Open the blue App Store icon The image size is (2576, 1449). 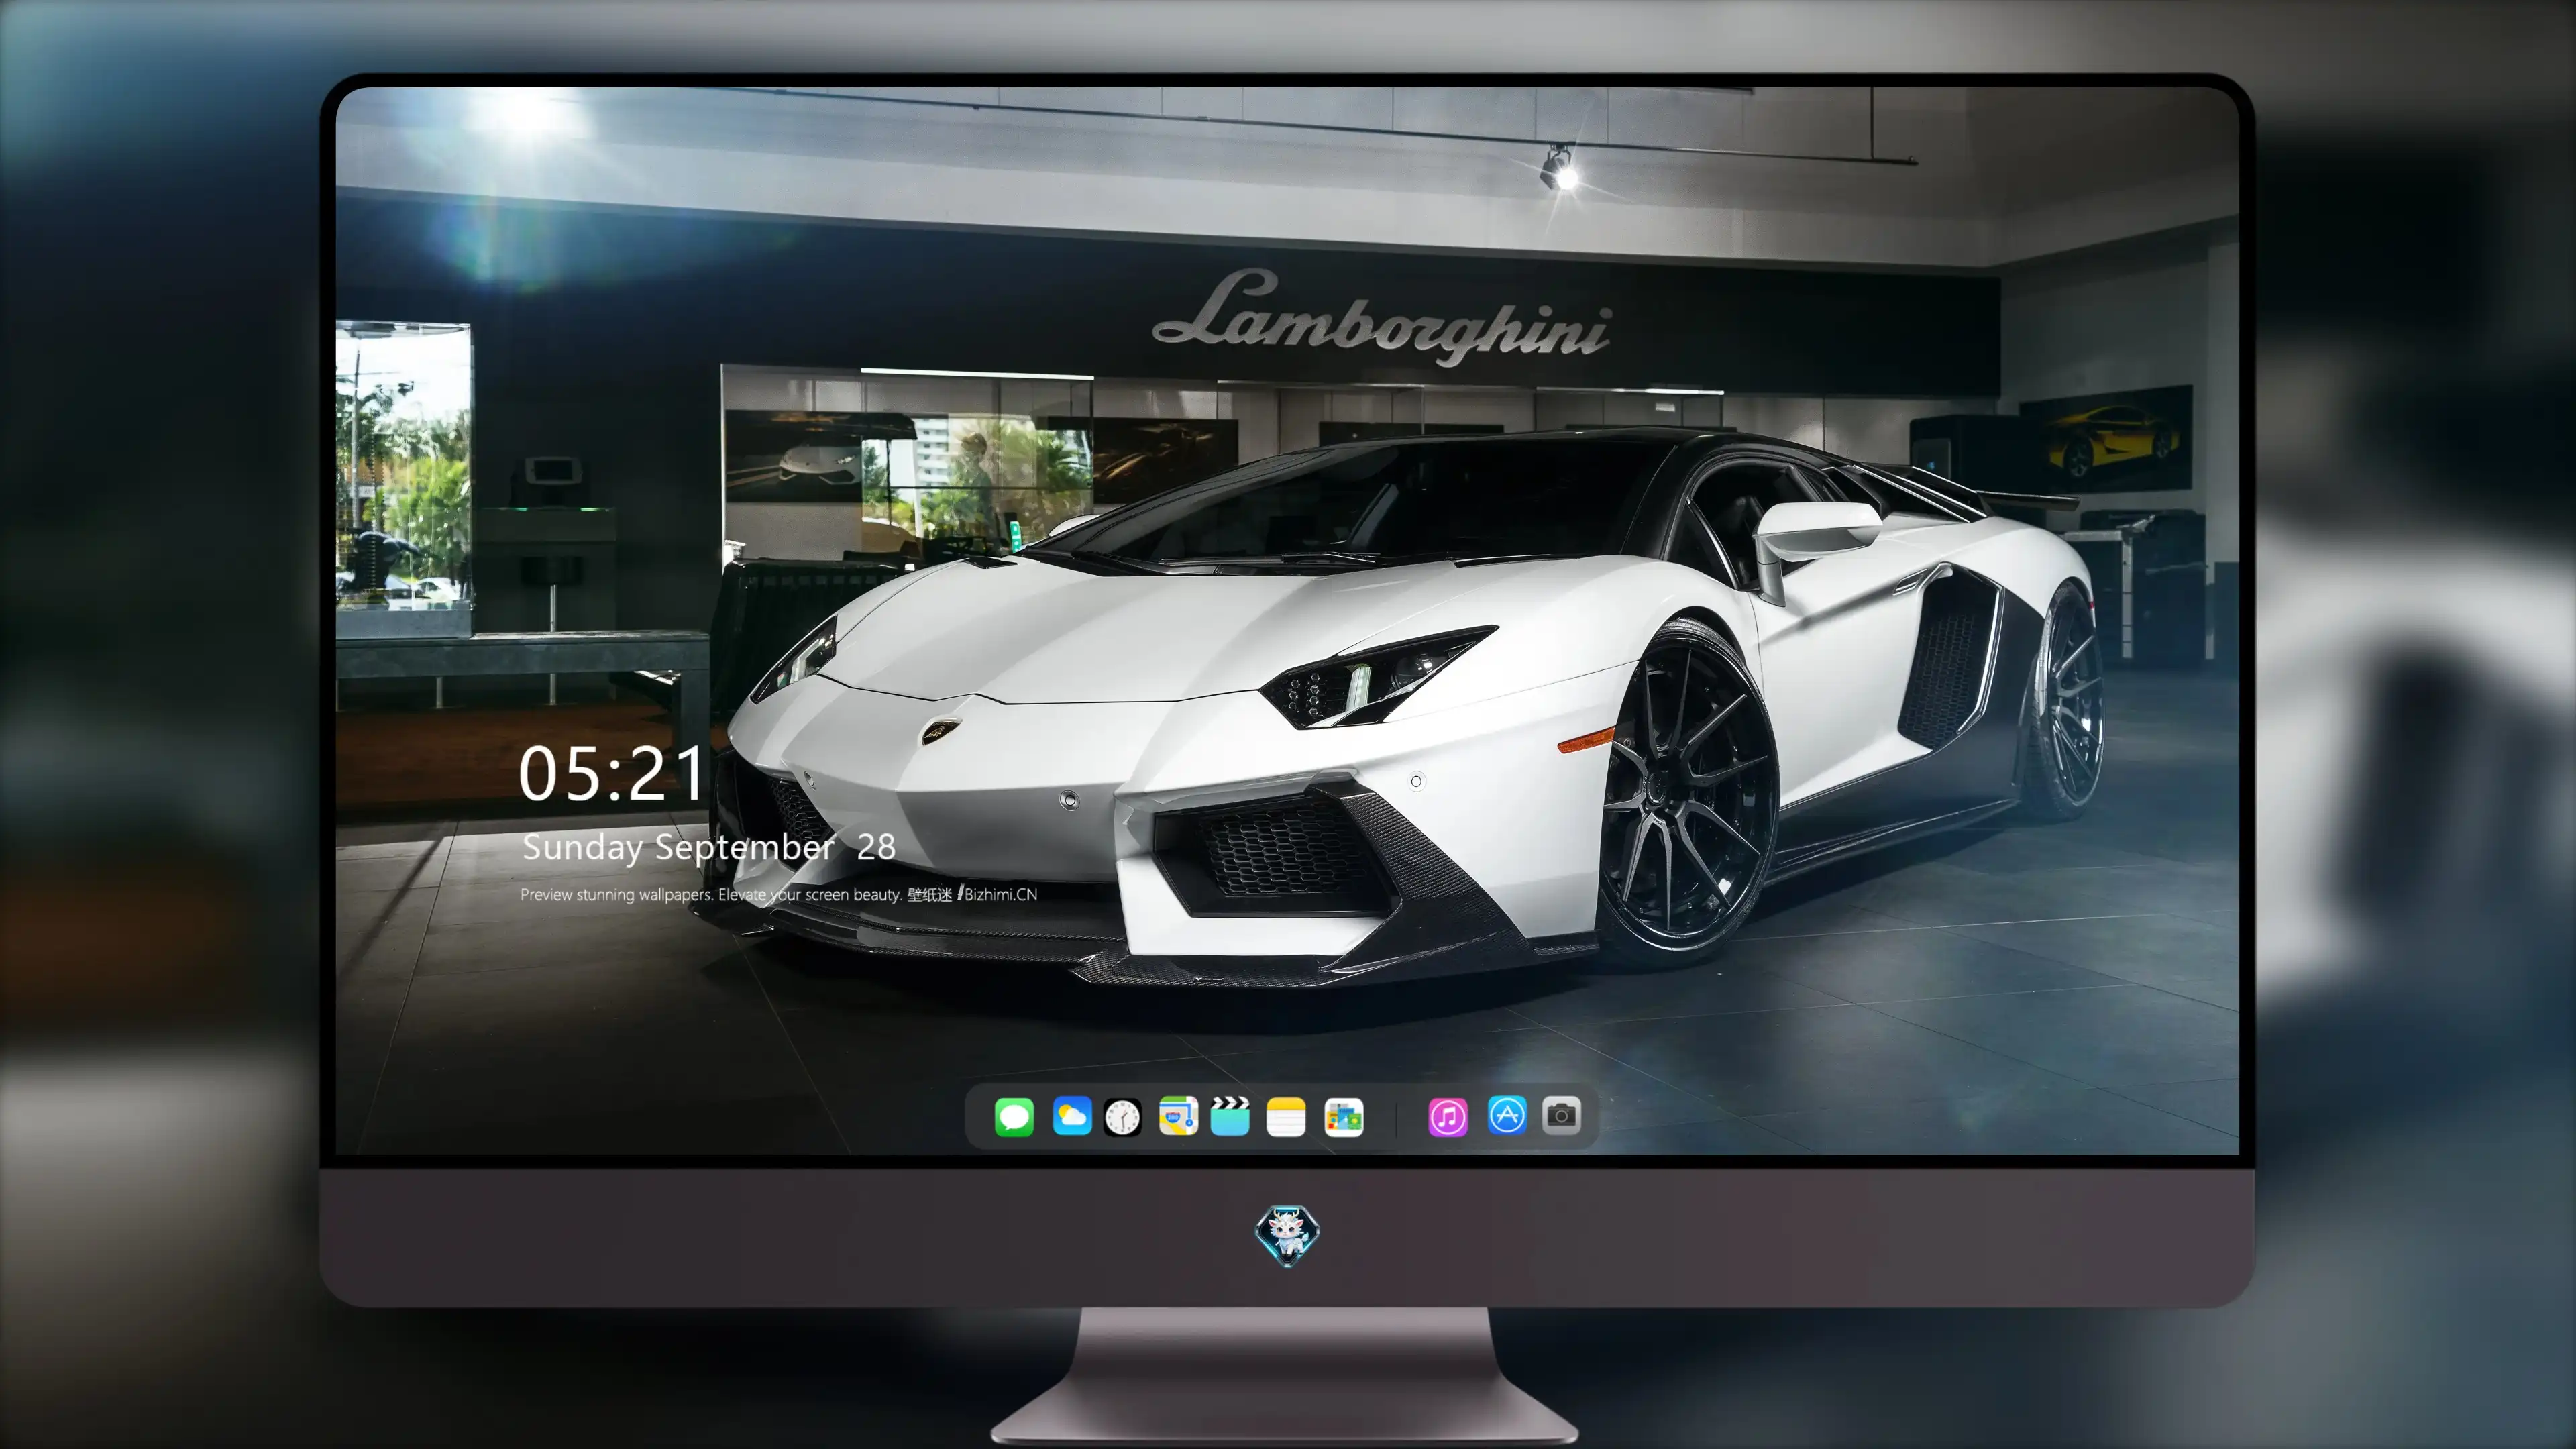(1507, 1115)
